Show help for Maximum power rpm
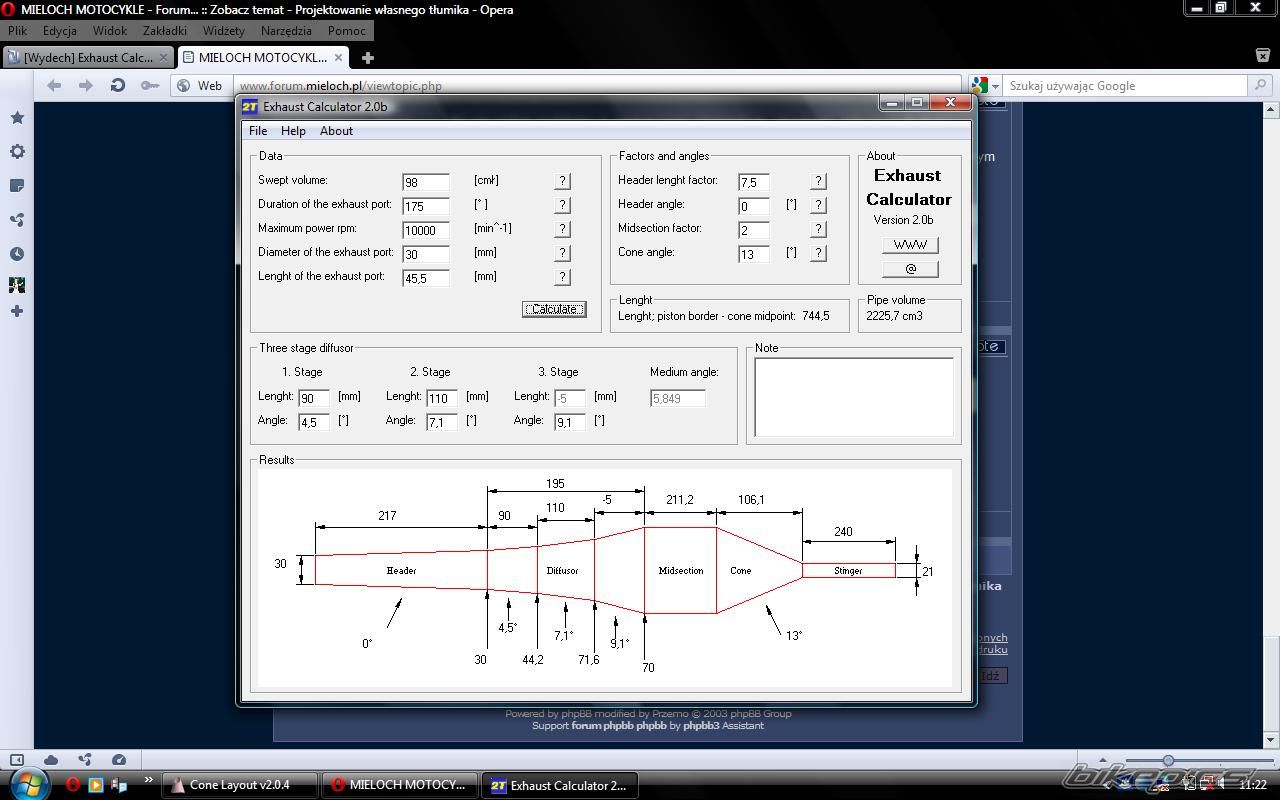The height and width of the screenshot is (800, 1280). [x=562, y=229]
